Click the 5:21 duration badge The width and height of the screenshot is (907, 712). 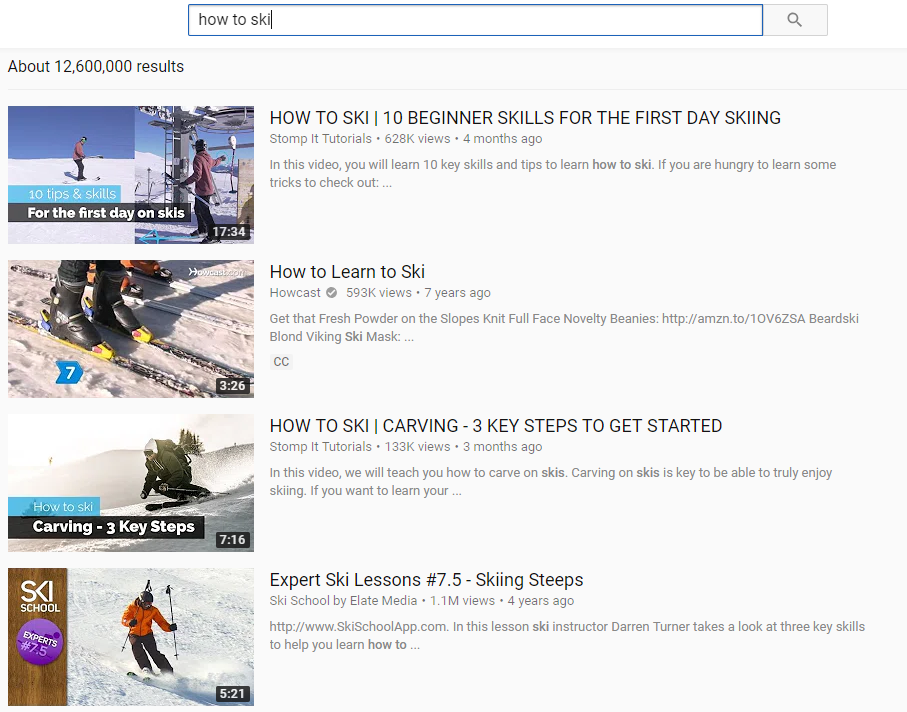click(233, 693)
